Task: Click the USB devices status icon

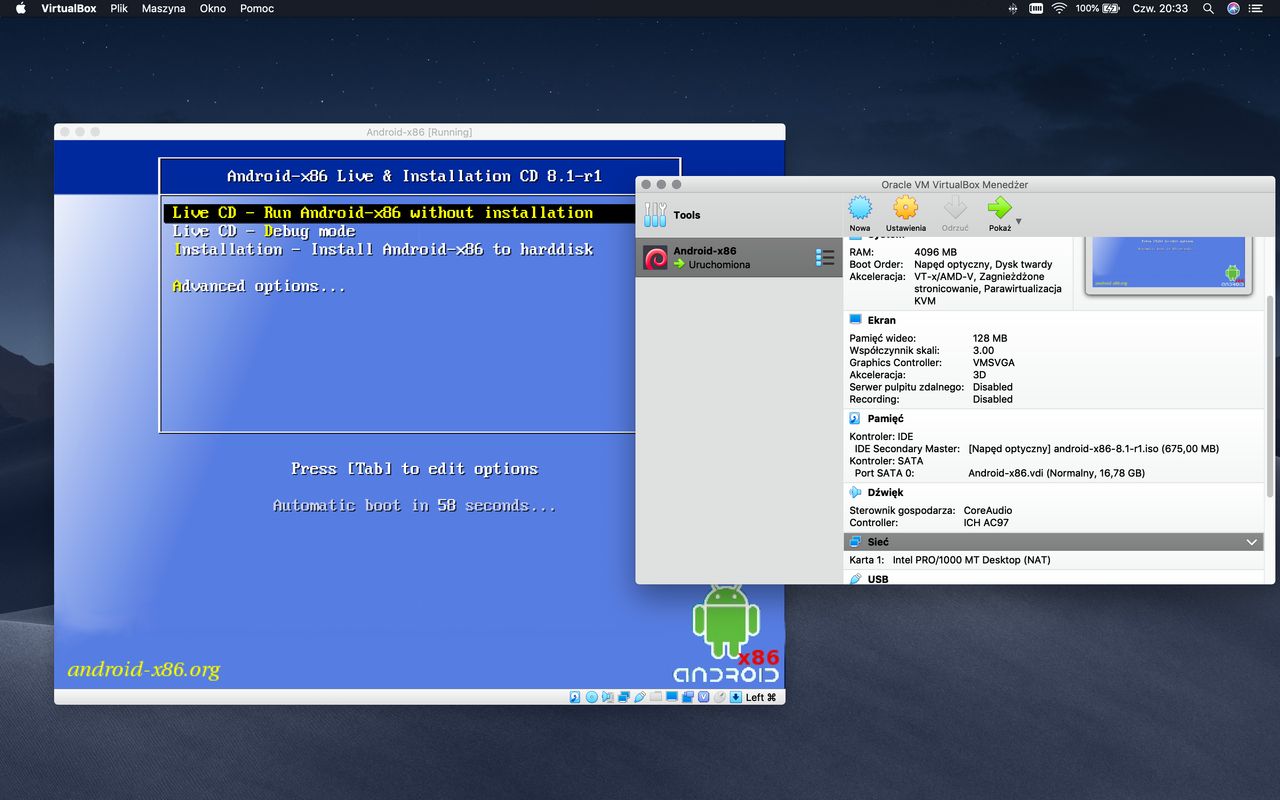Action: [639, 697]
